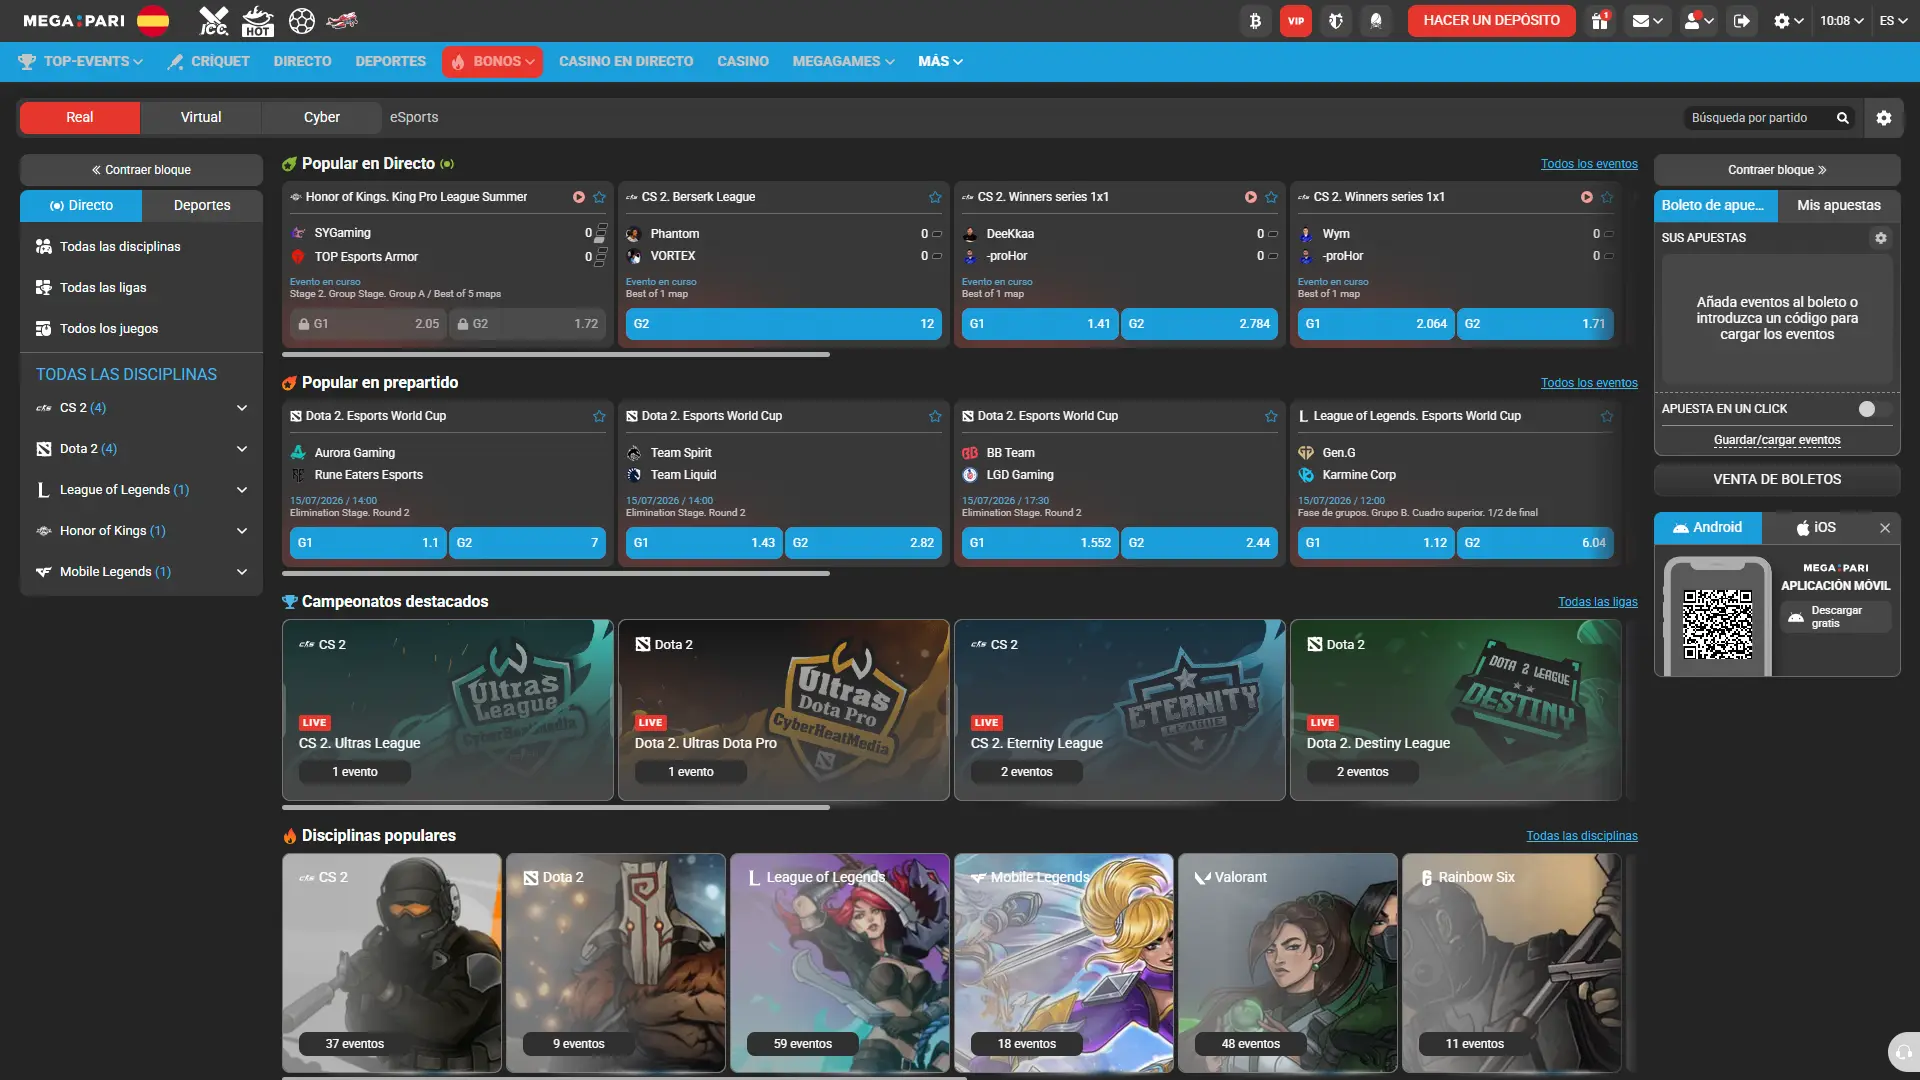Open the 10:08 time zone dropdown
1920x1080 pixels.
tap(1841, 20)
